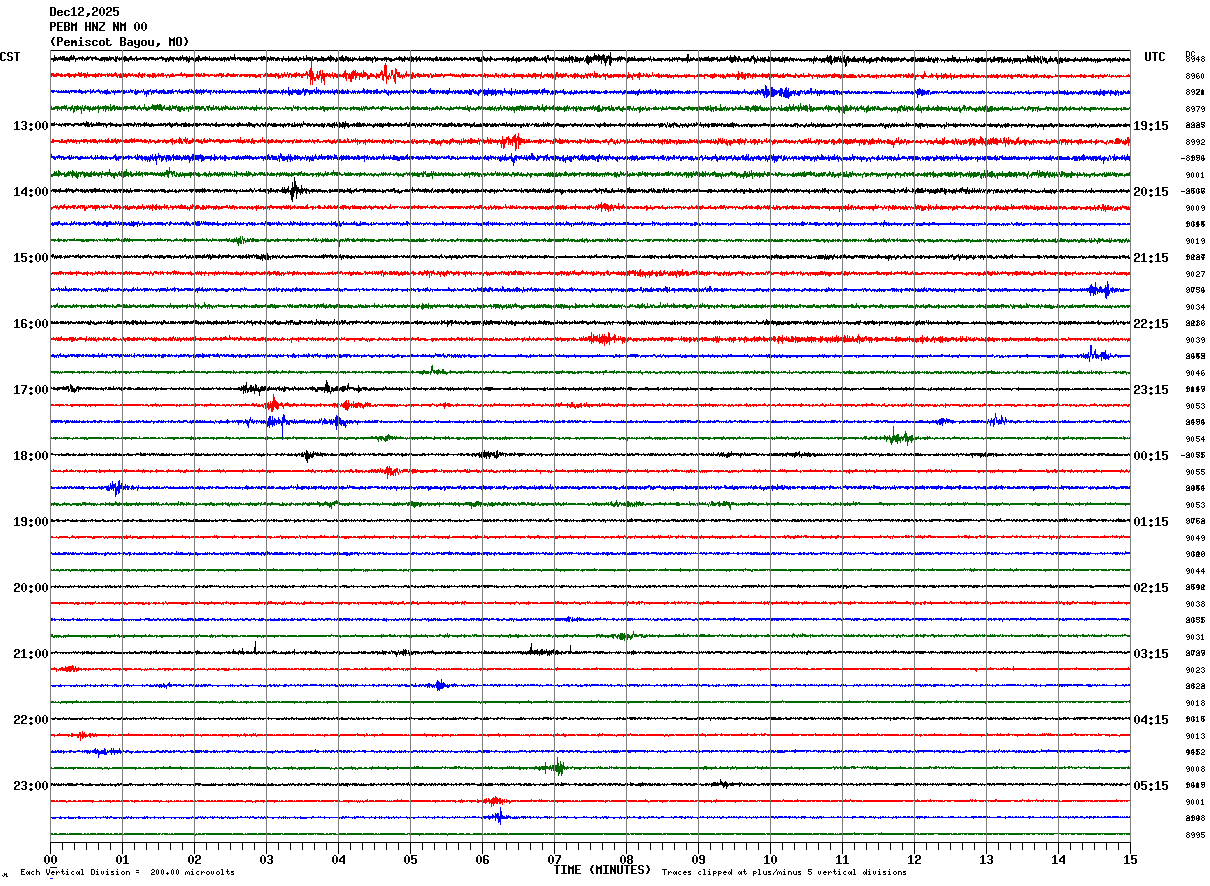Click the location label (Pemiscot Bayou, MO)
The width and height of the screenshot is (1210, 886).
coord(119,42)
